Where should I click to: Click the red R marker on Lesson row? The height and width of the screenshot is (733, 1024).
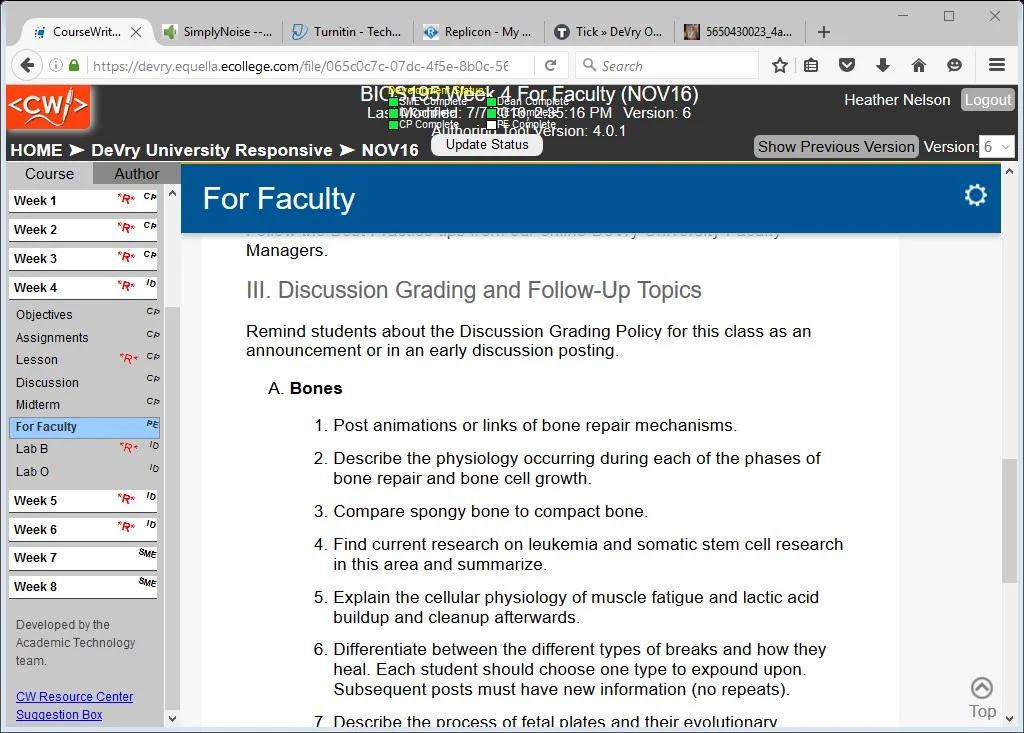point(129,359)
